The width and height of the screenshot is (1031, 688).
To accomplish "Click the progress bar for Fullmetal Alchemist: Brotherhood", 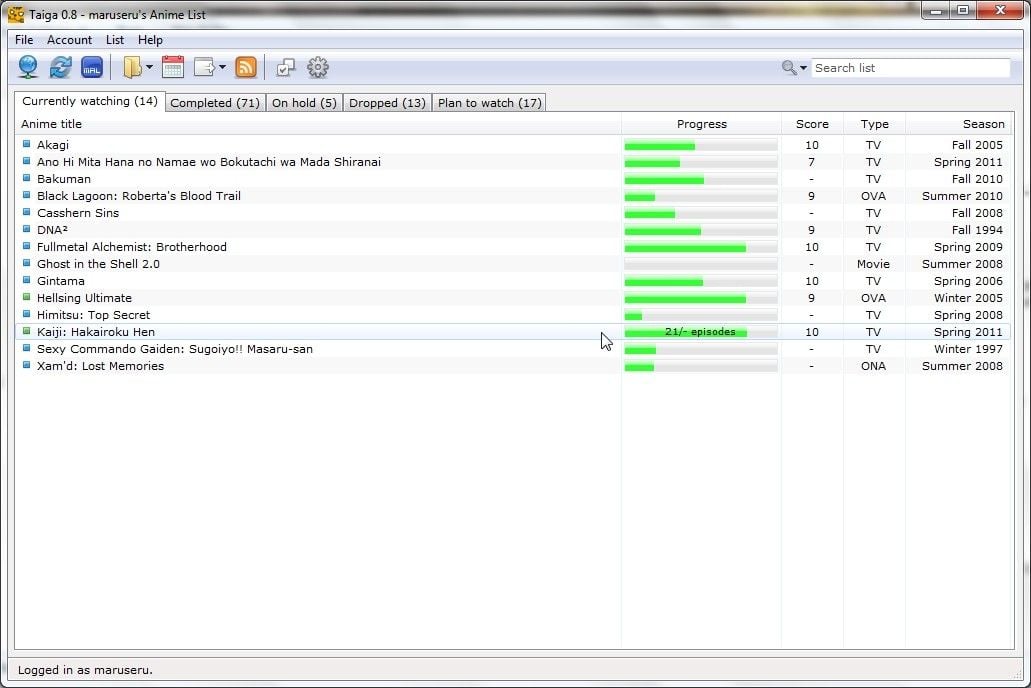I will click(x=701, y=247).
